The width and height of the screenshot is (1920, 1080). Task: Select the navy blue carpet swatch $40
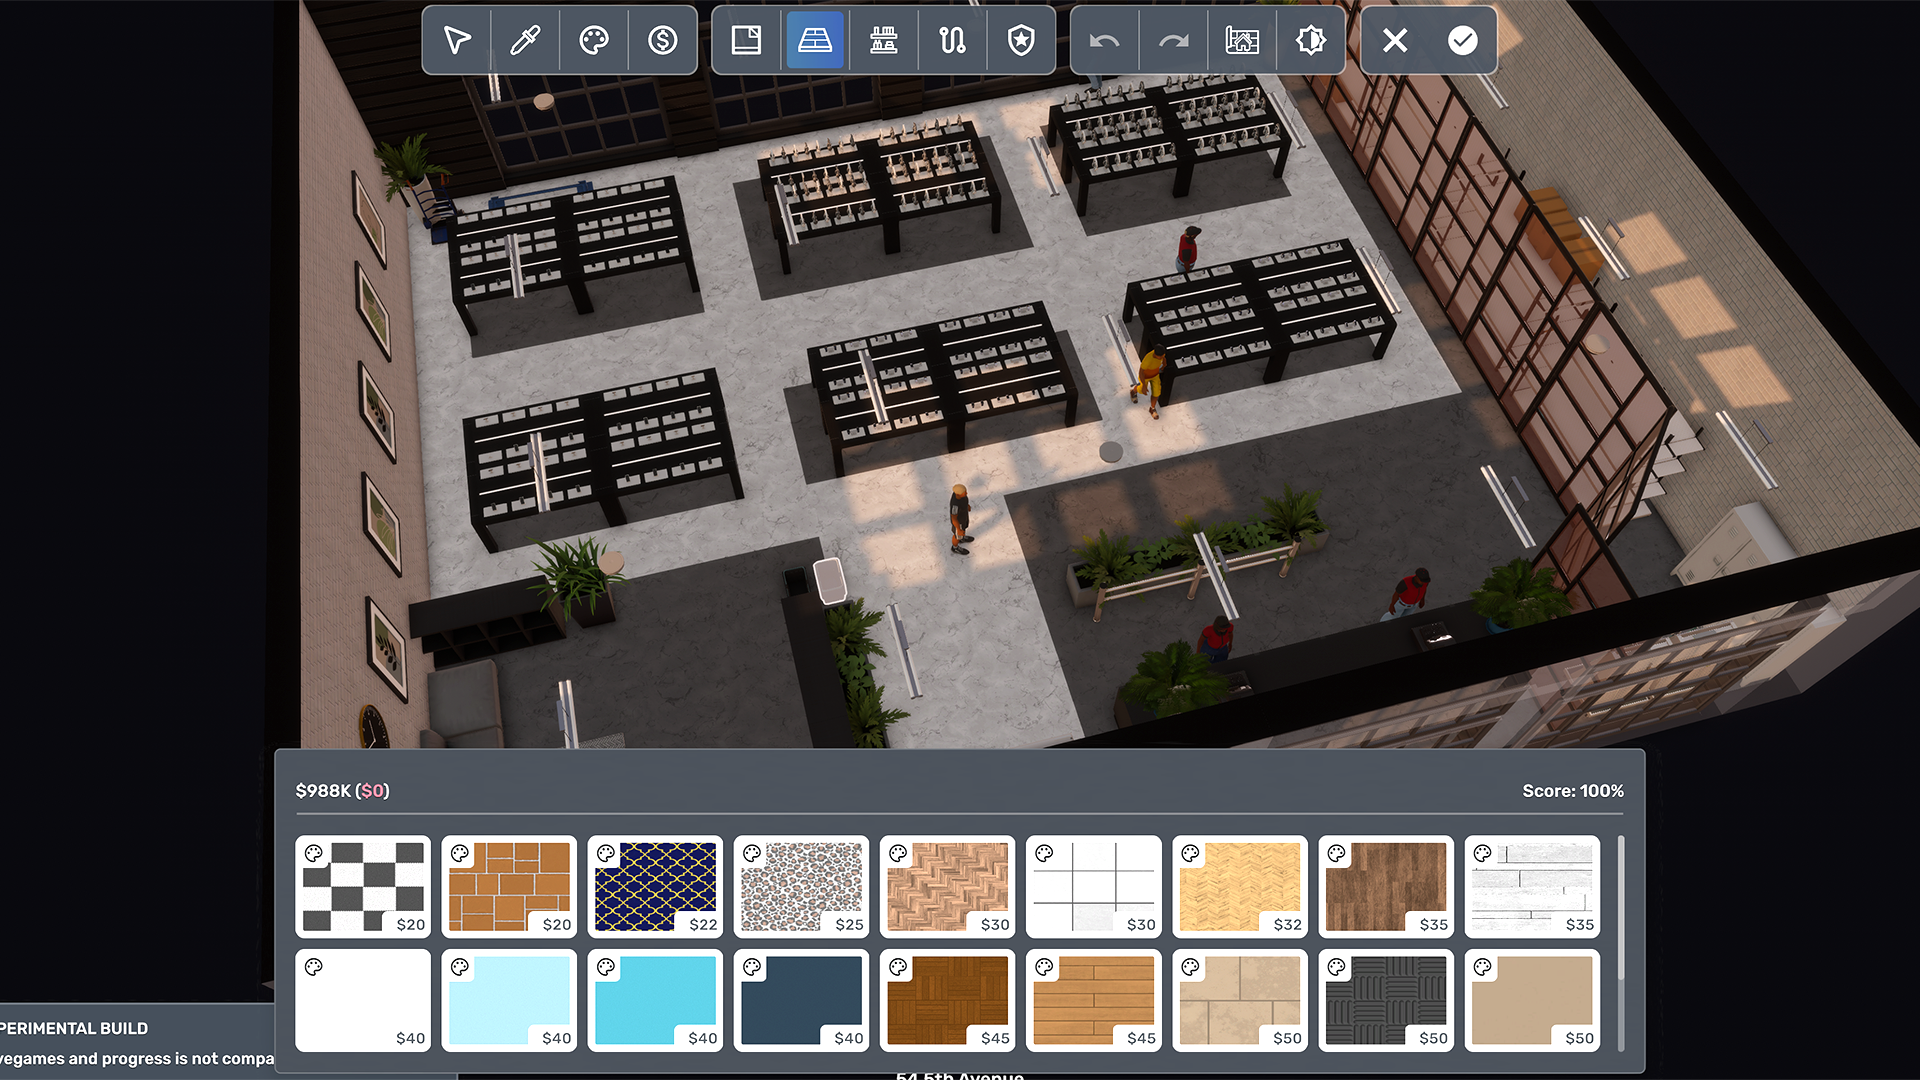tap(802, 999)
